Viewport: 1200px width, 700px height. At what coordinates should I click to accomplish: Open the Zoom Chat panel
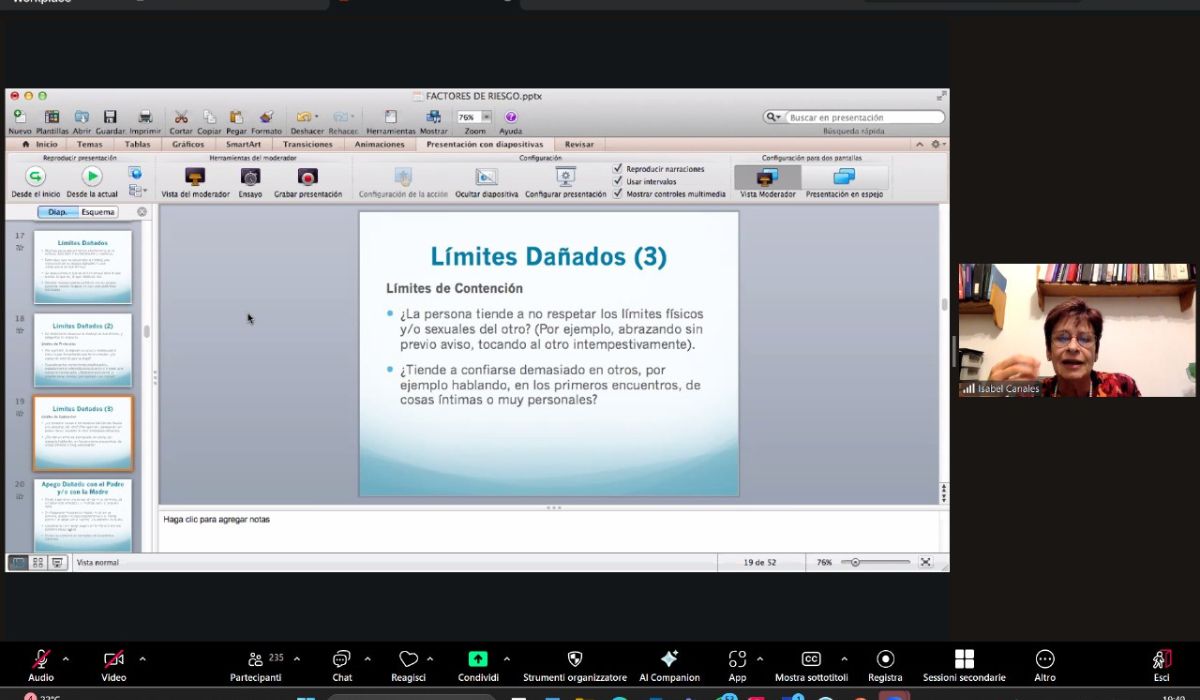coord(342,659)
